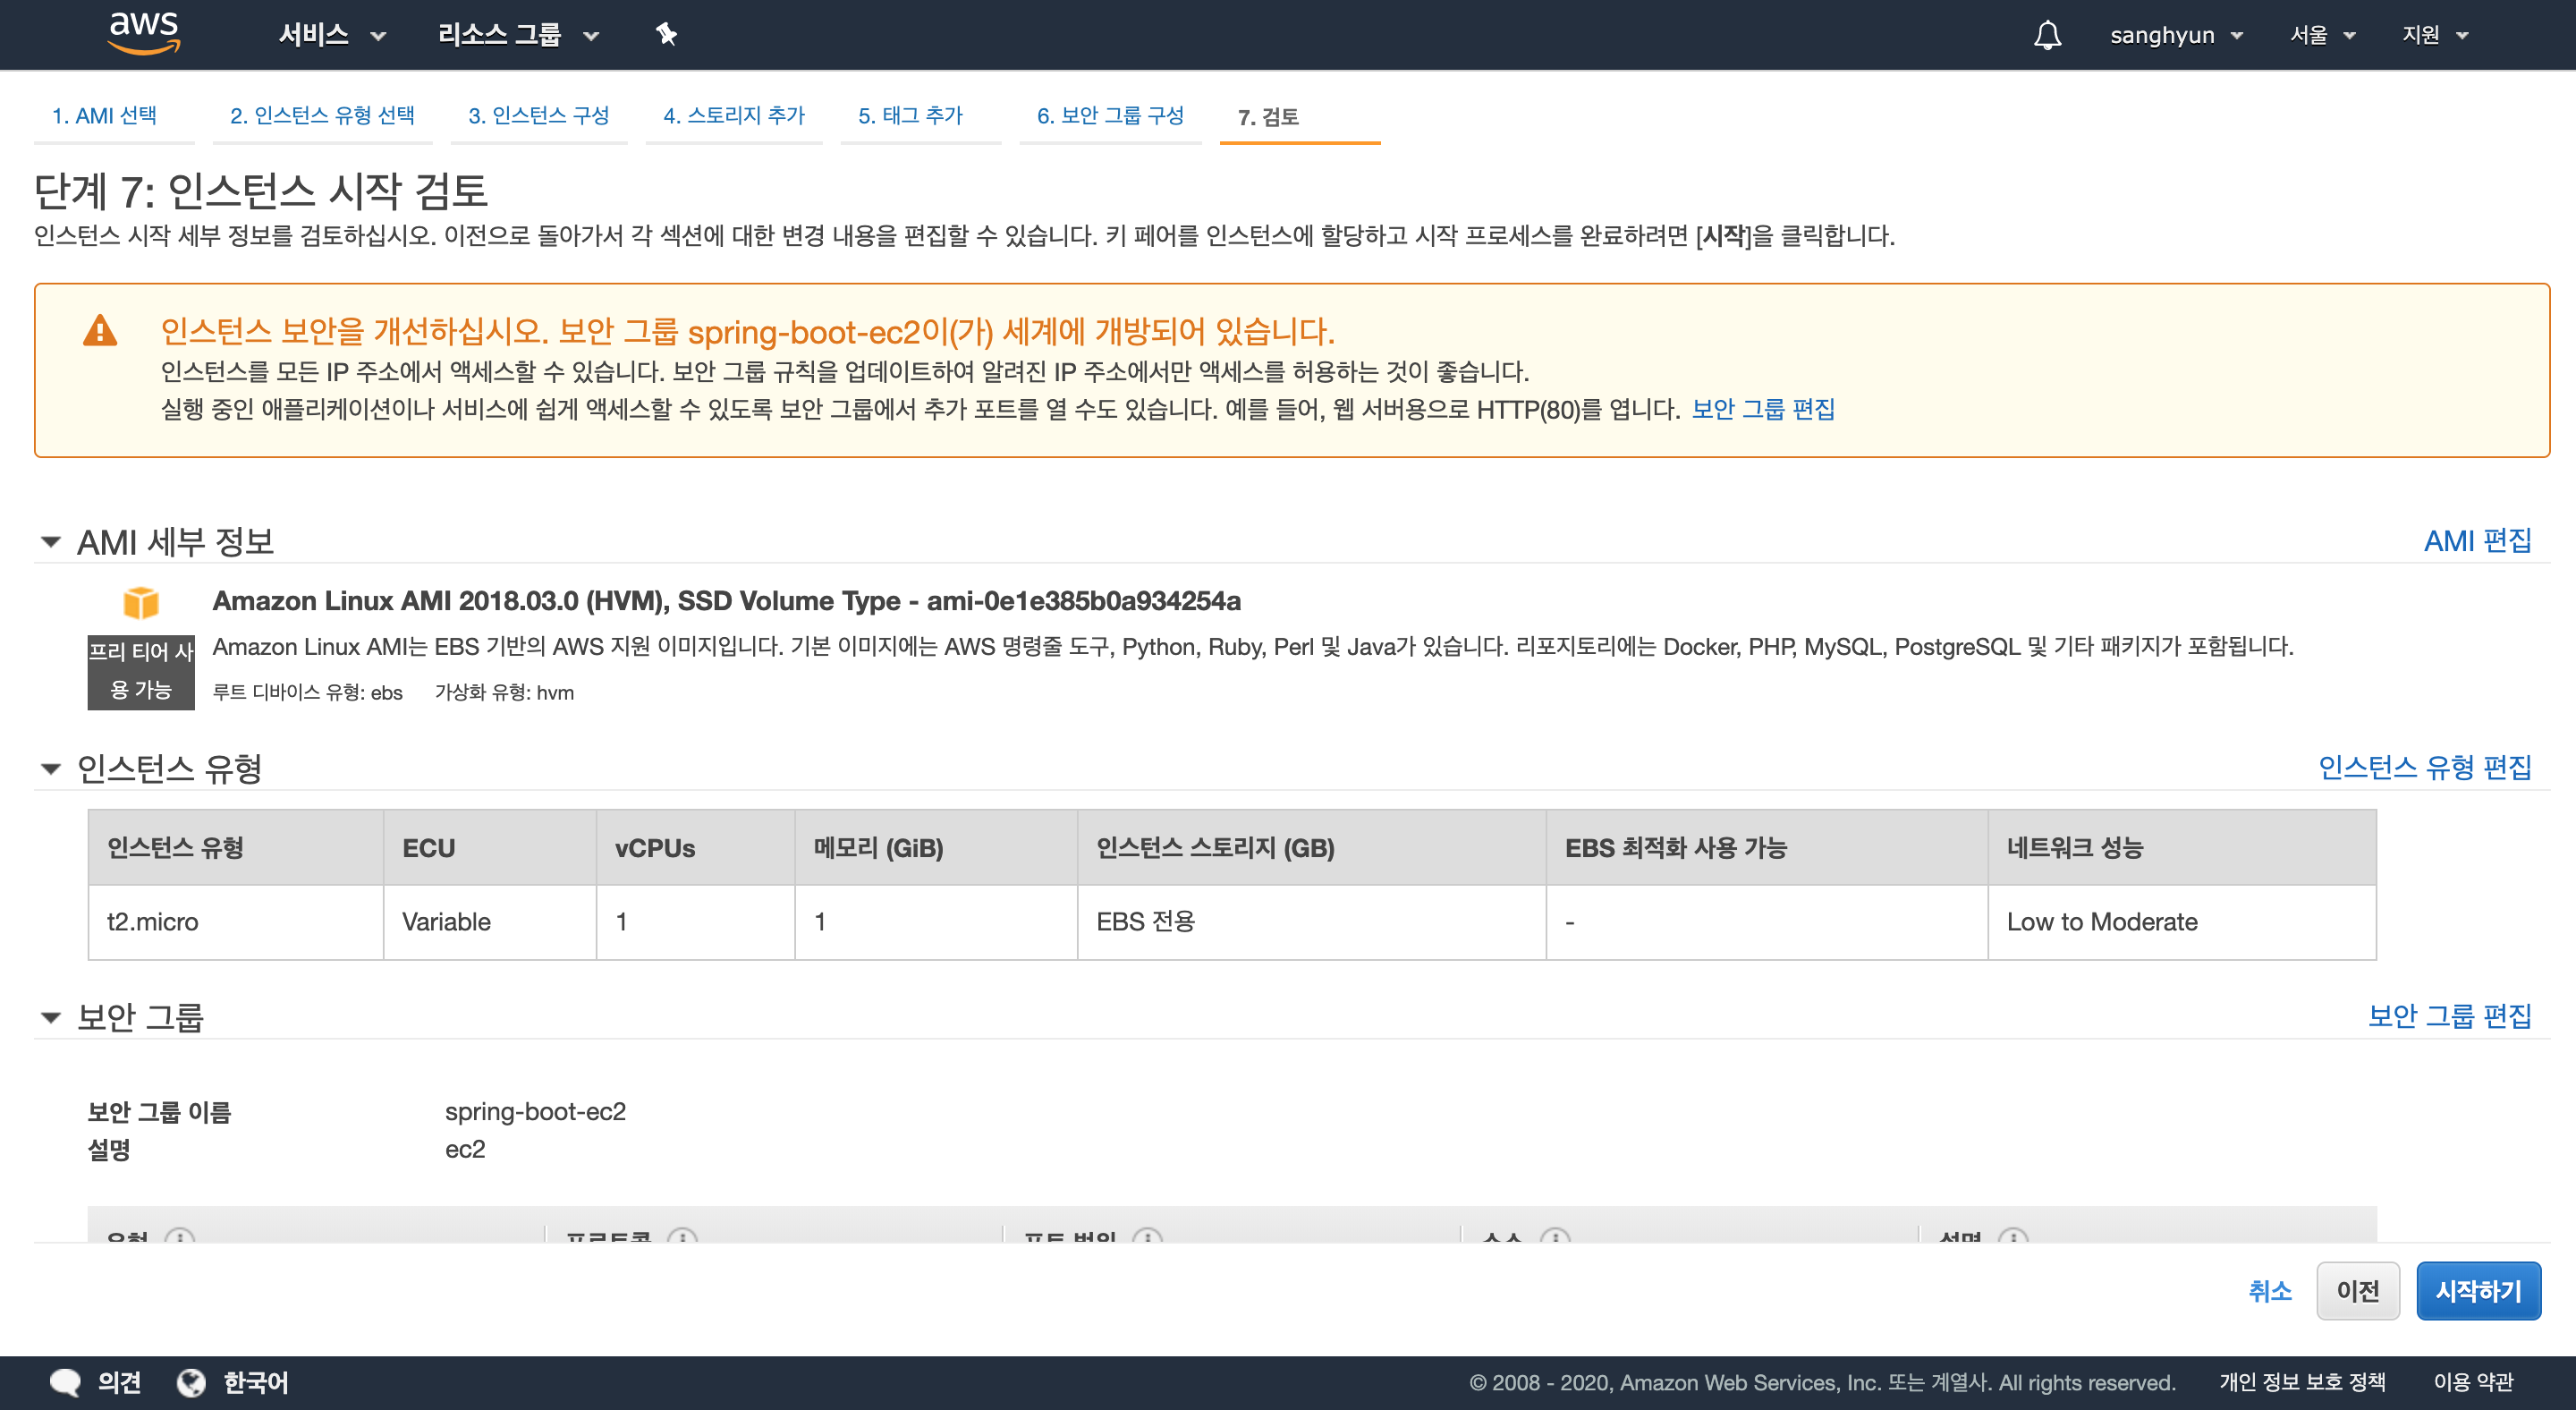The height and width of the screenshot is (1410, 2576).
Task: Open the sanghyun account menu
Action: tap(2175, 35)
